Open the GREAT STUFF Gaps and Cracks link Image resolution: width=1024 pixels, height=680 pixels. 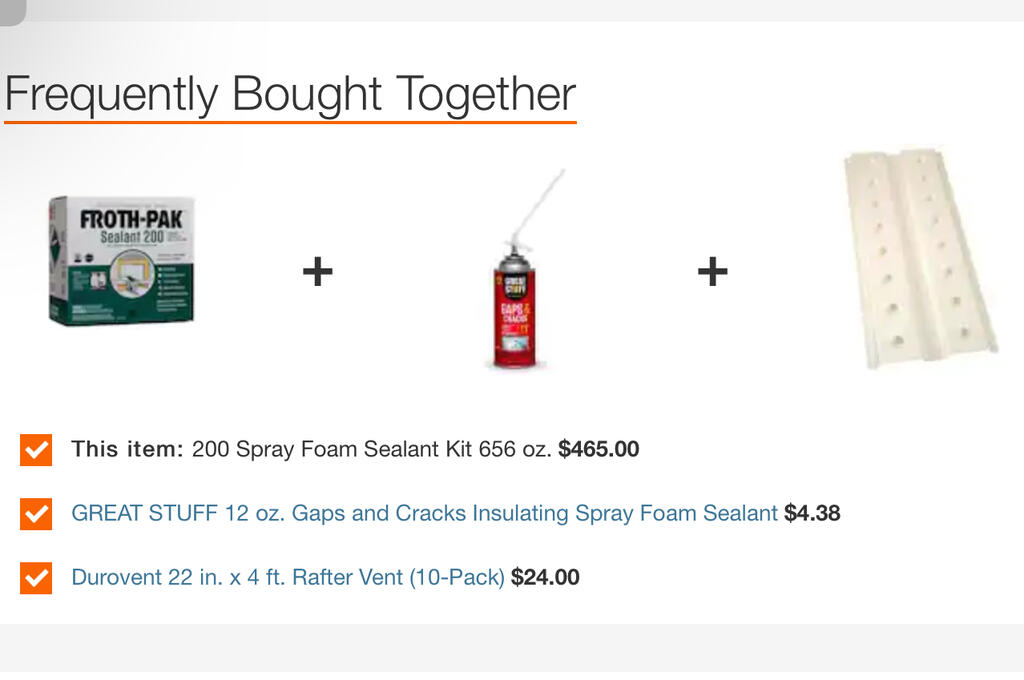pyautogui.click(x=424, y=513)
